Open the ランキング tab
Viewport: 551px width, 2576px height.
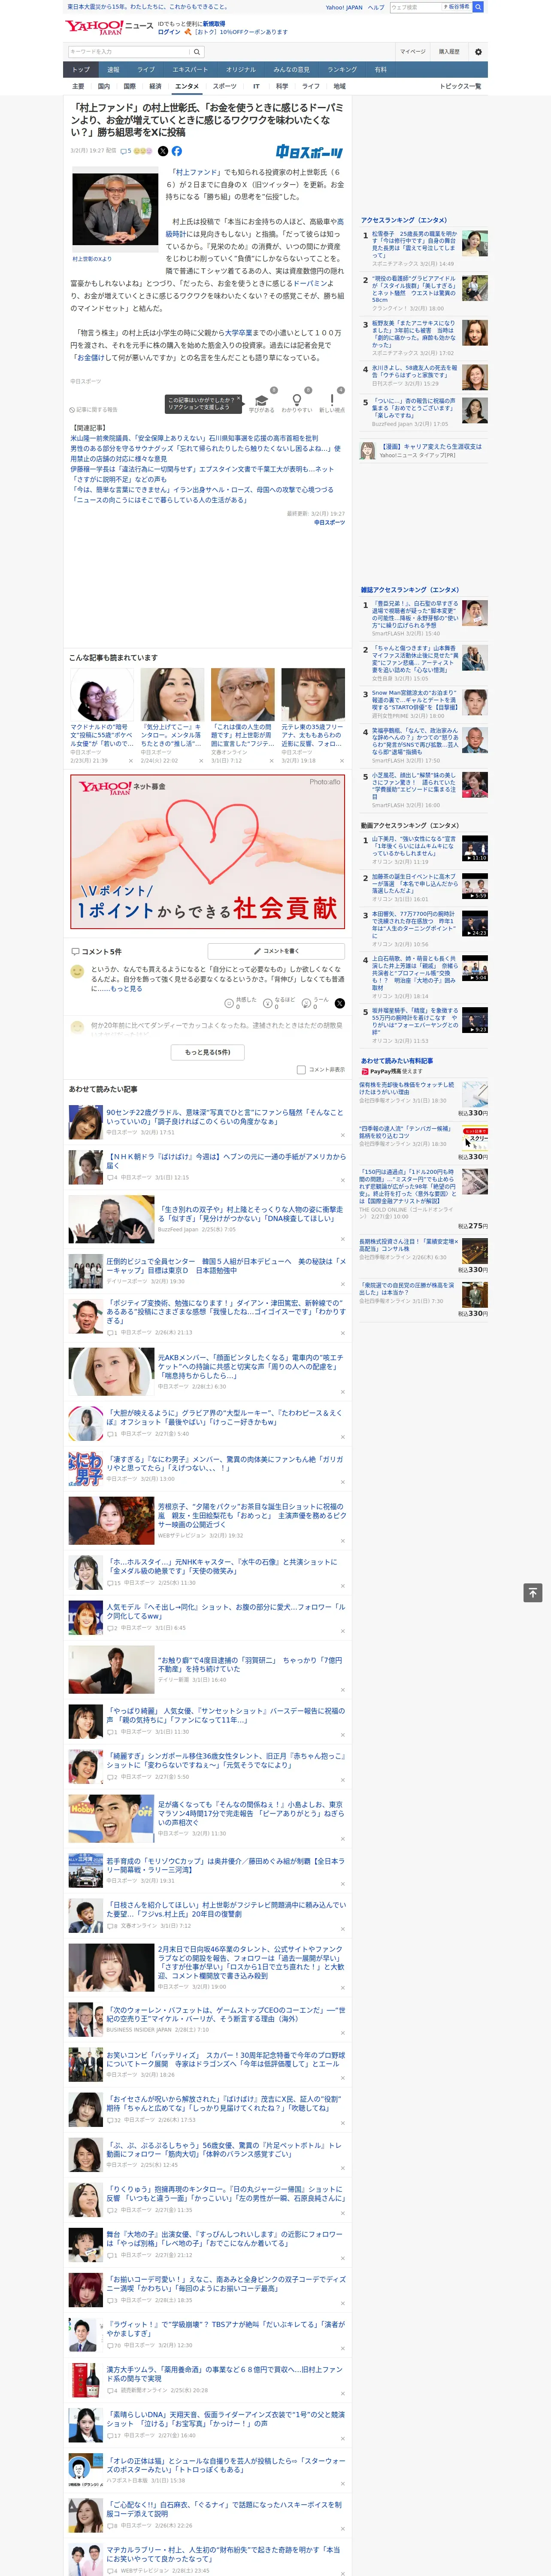point(342,70)
